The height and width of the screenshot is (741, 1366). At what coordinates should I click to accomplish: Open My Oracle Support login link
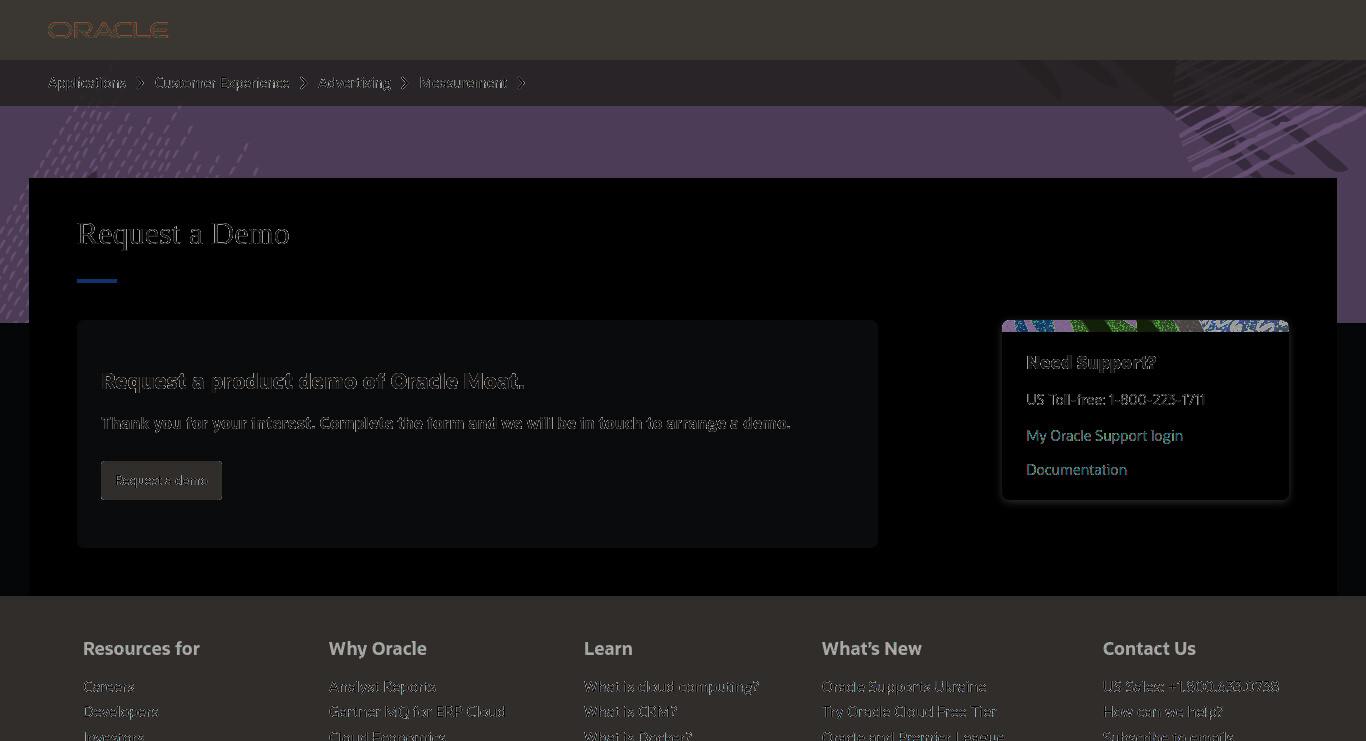(x=1104, y=436)
